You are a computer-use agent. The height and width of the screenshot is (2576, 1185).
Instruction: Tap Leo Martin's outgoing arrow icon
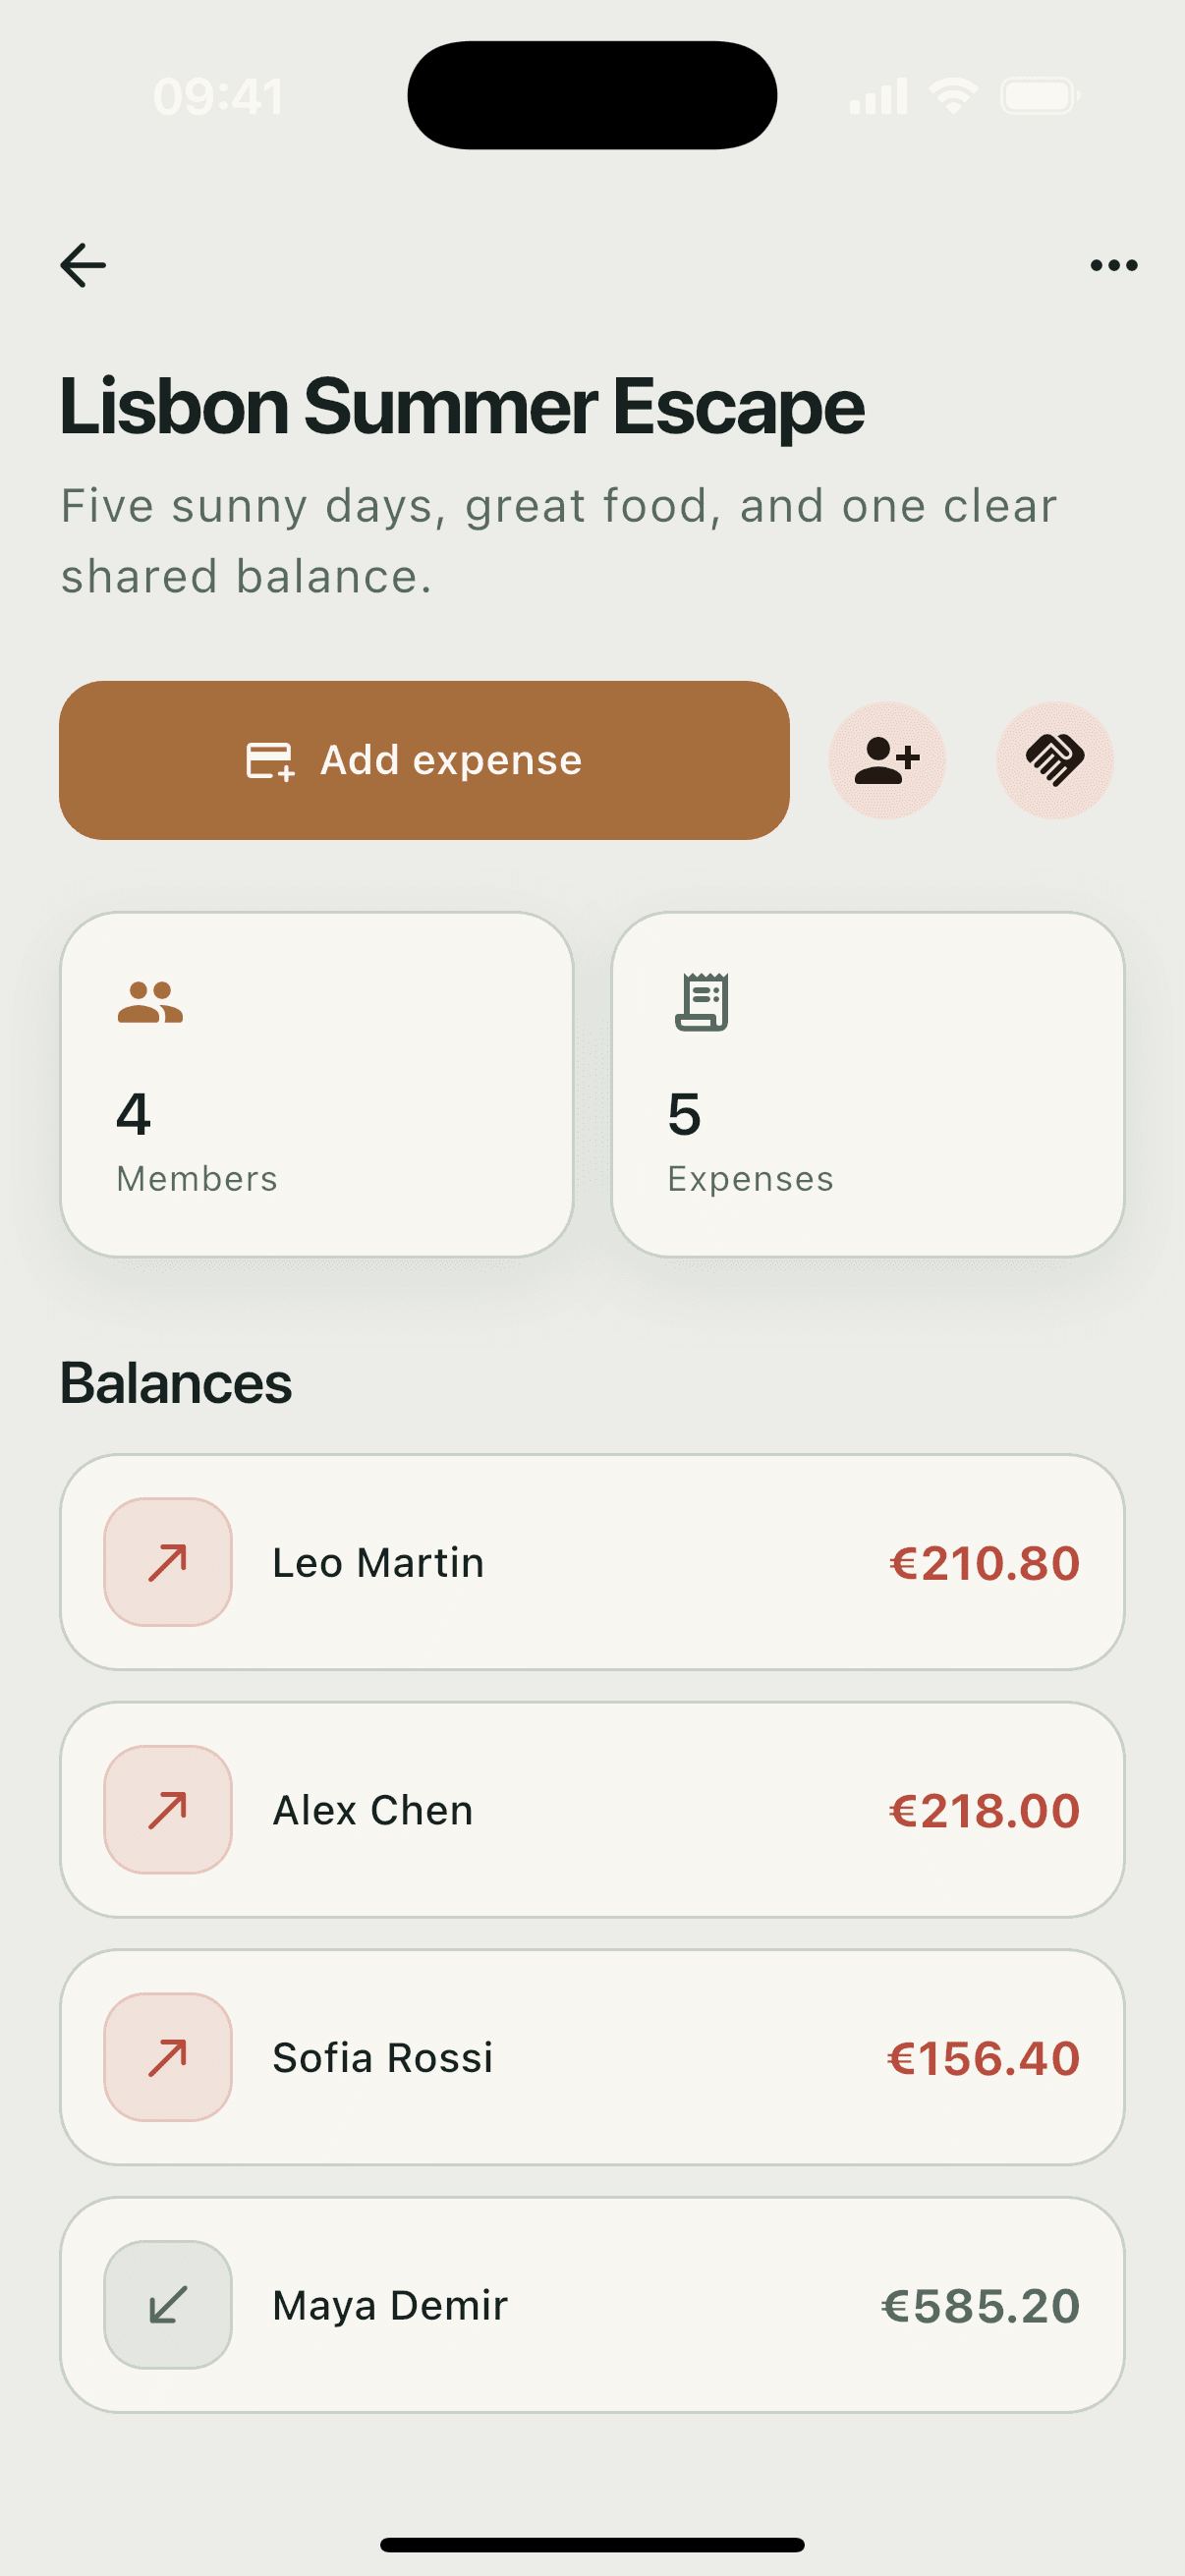pyautogui.click(x=168, y=1562)
